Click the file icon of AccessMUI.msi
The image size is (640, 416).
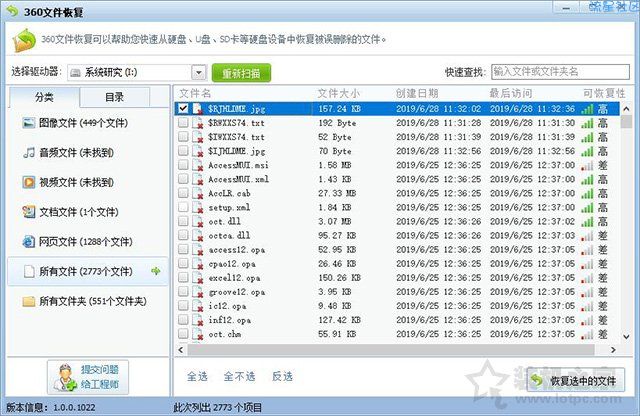tap(198, 165)
